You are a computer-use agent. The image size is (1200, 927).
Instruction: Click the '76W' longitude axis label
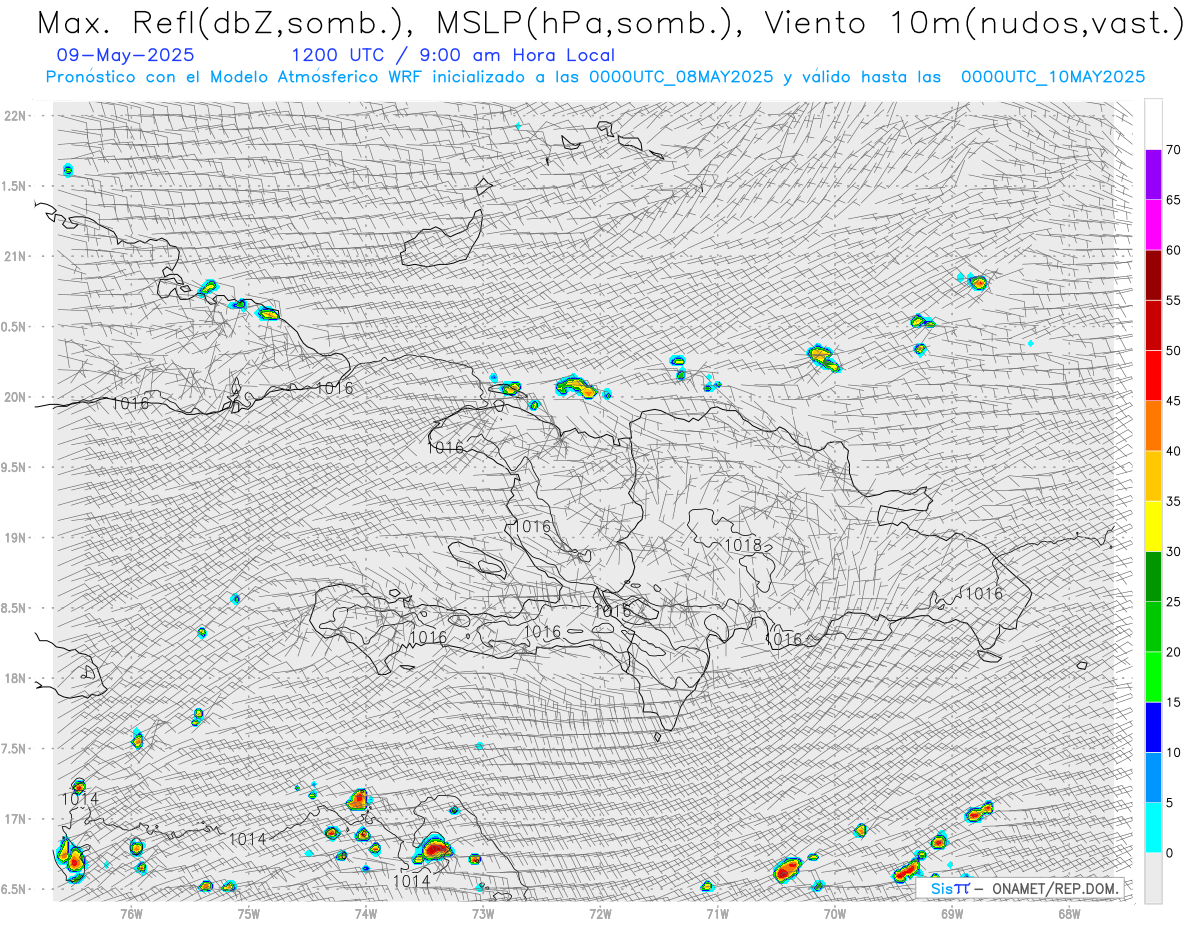131,913
